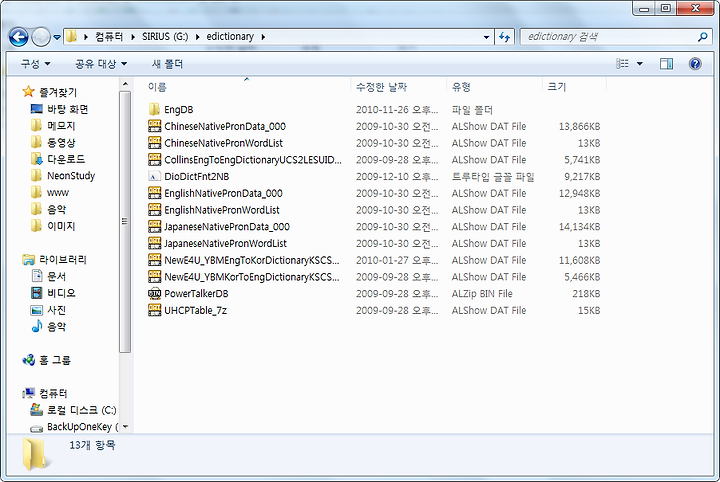Image resolution: width=720 pixels, height=482 pixels.
Task: Toggle the preview pane
Action: 666,64
